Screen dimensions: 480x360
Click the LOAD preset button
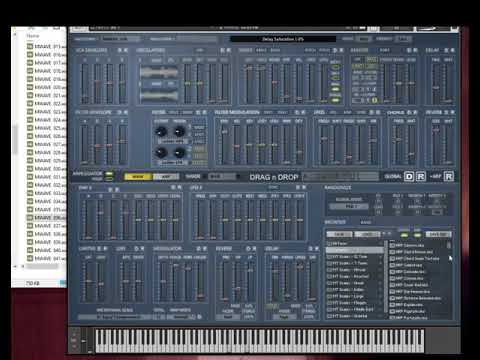click(x=367, y=234)
